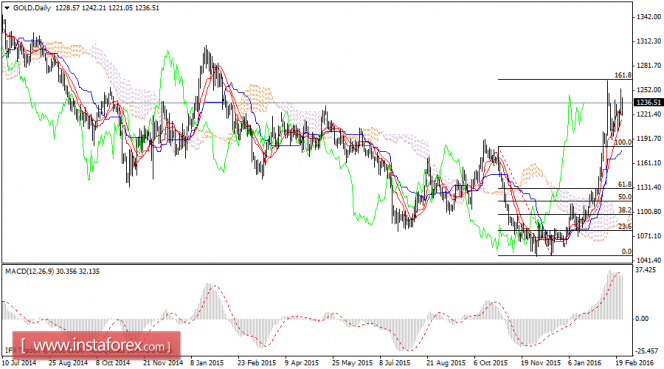Click the 25 Aug 2014 date label
Image resolution: width=664 pixels, height=369 pixels.
pos(68,363)
